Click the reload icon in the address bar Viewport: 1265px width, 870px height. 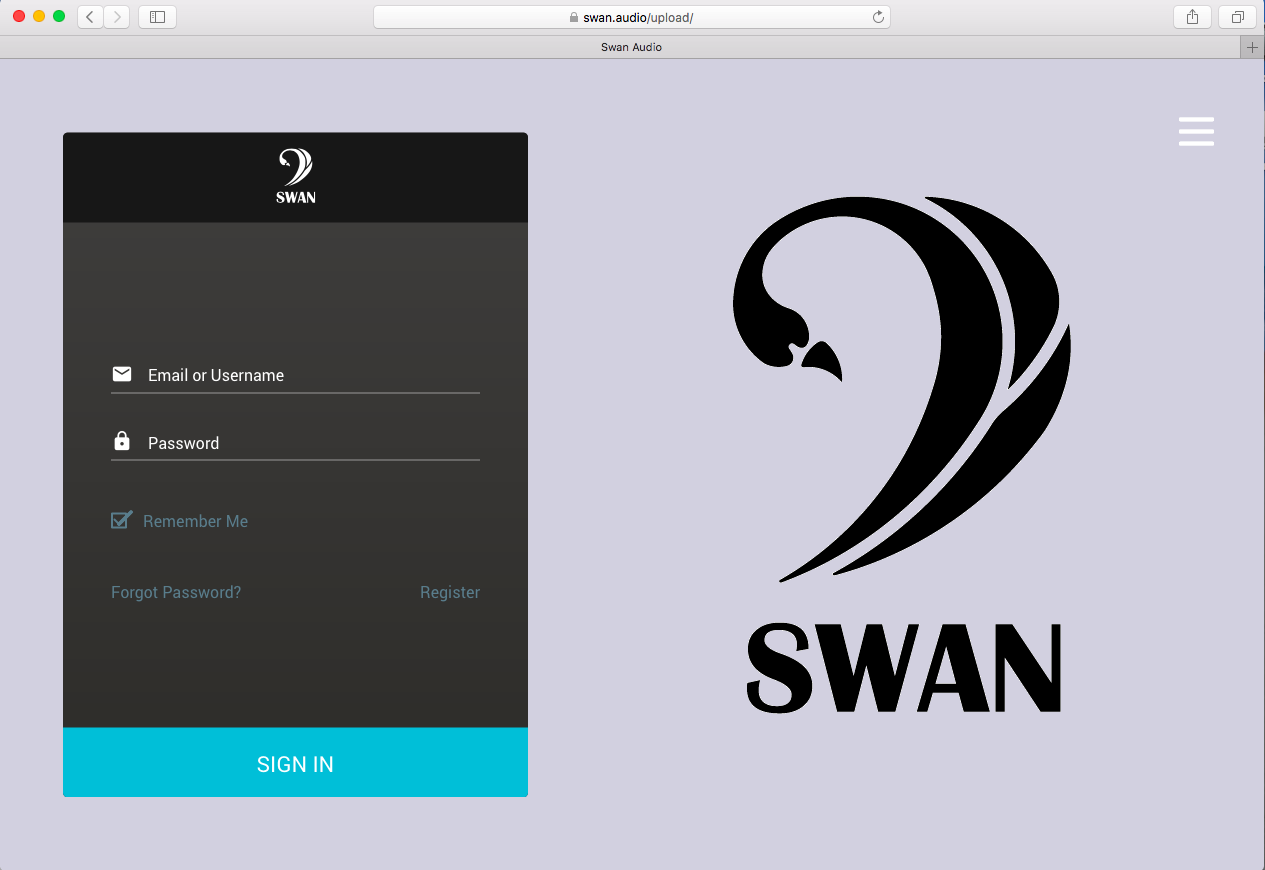pyautogui.click(x=877, y=16)
